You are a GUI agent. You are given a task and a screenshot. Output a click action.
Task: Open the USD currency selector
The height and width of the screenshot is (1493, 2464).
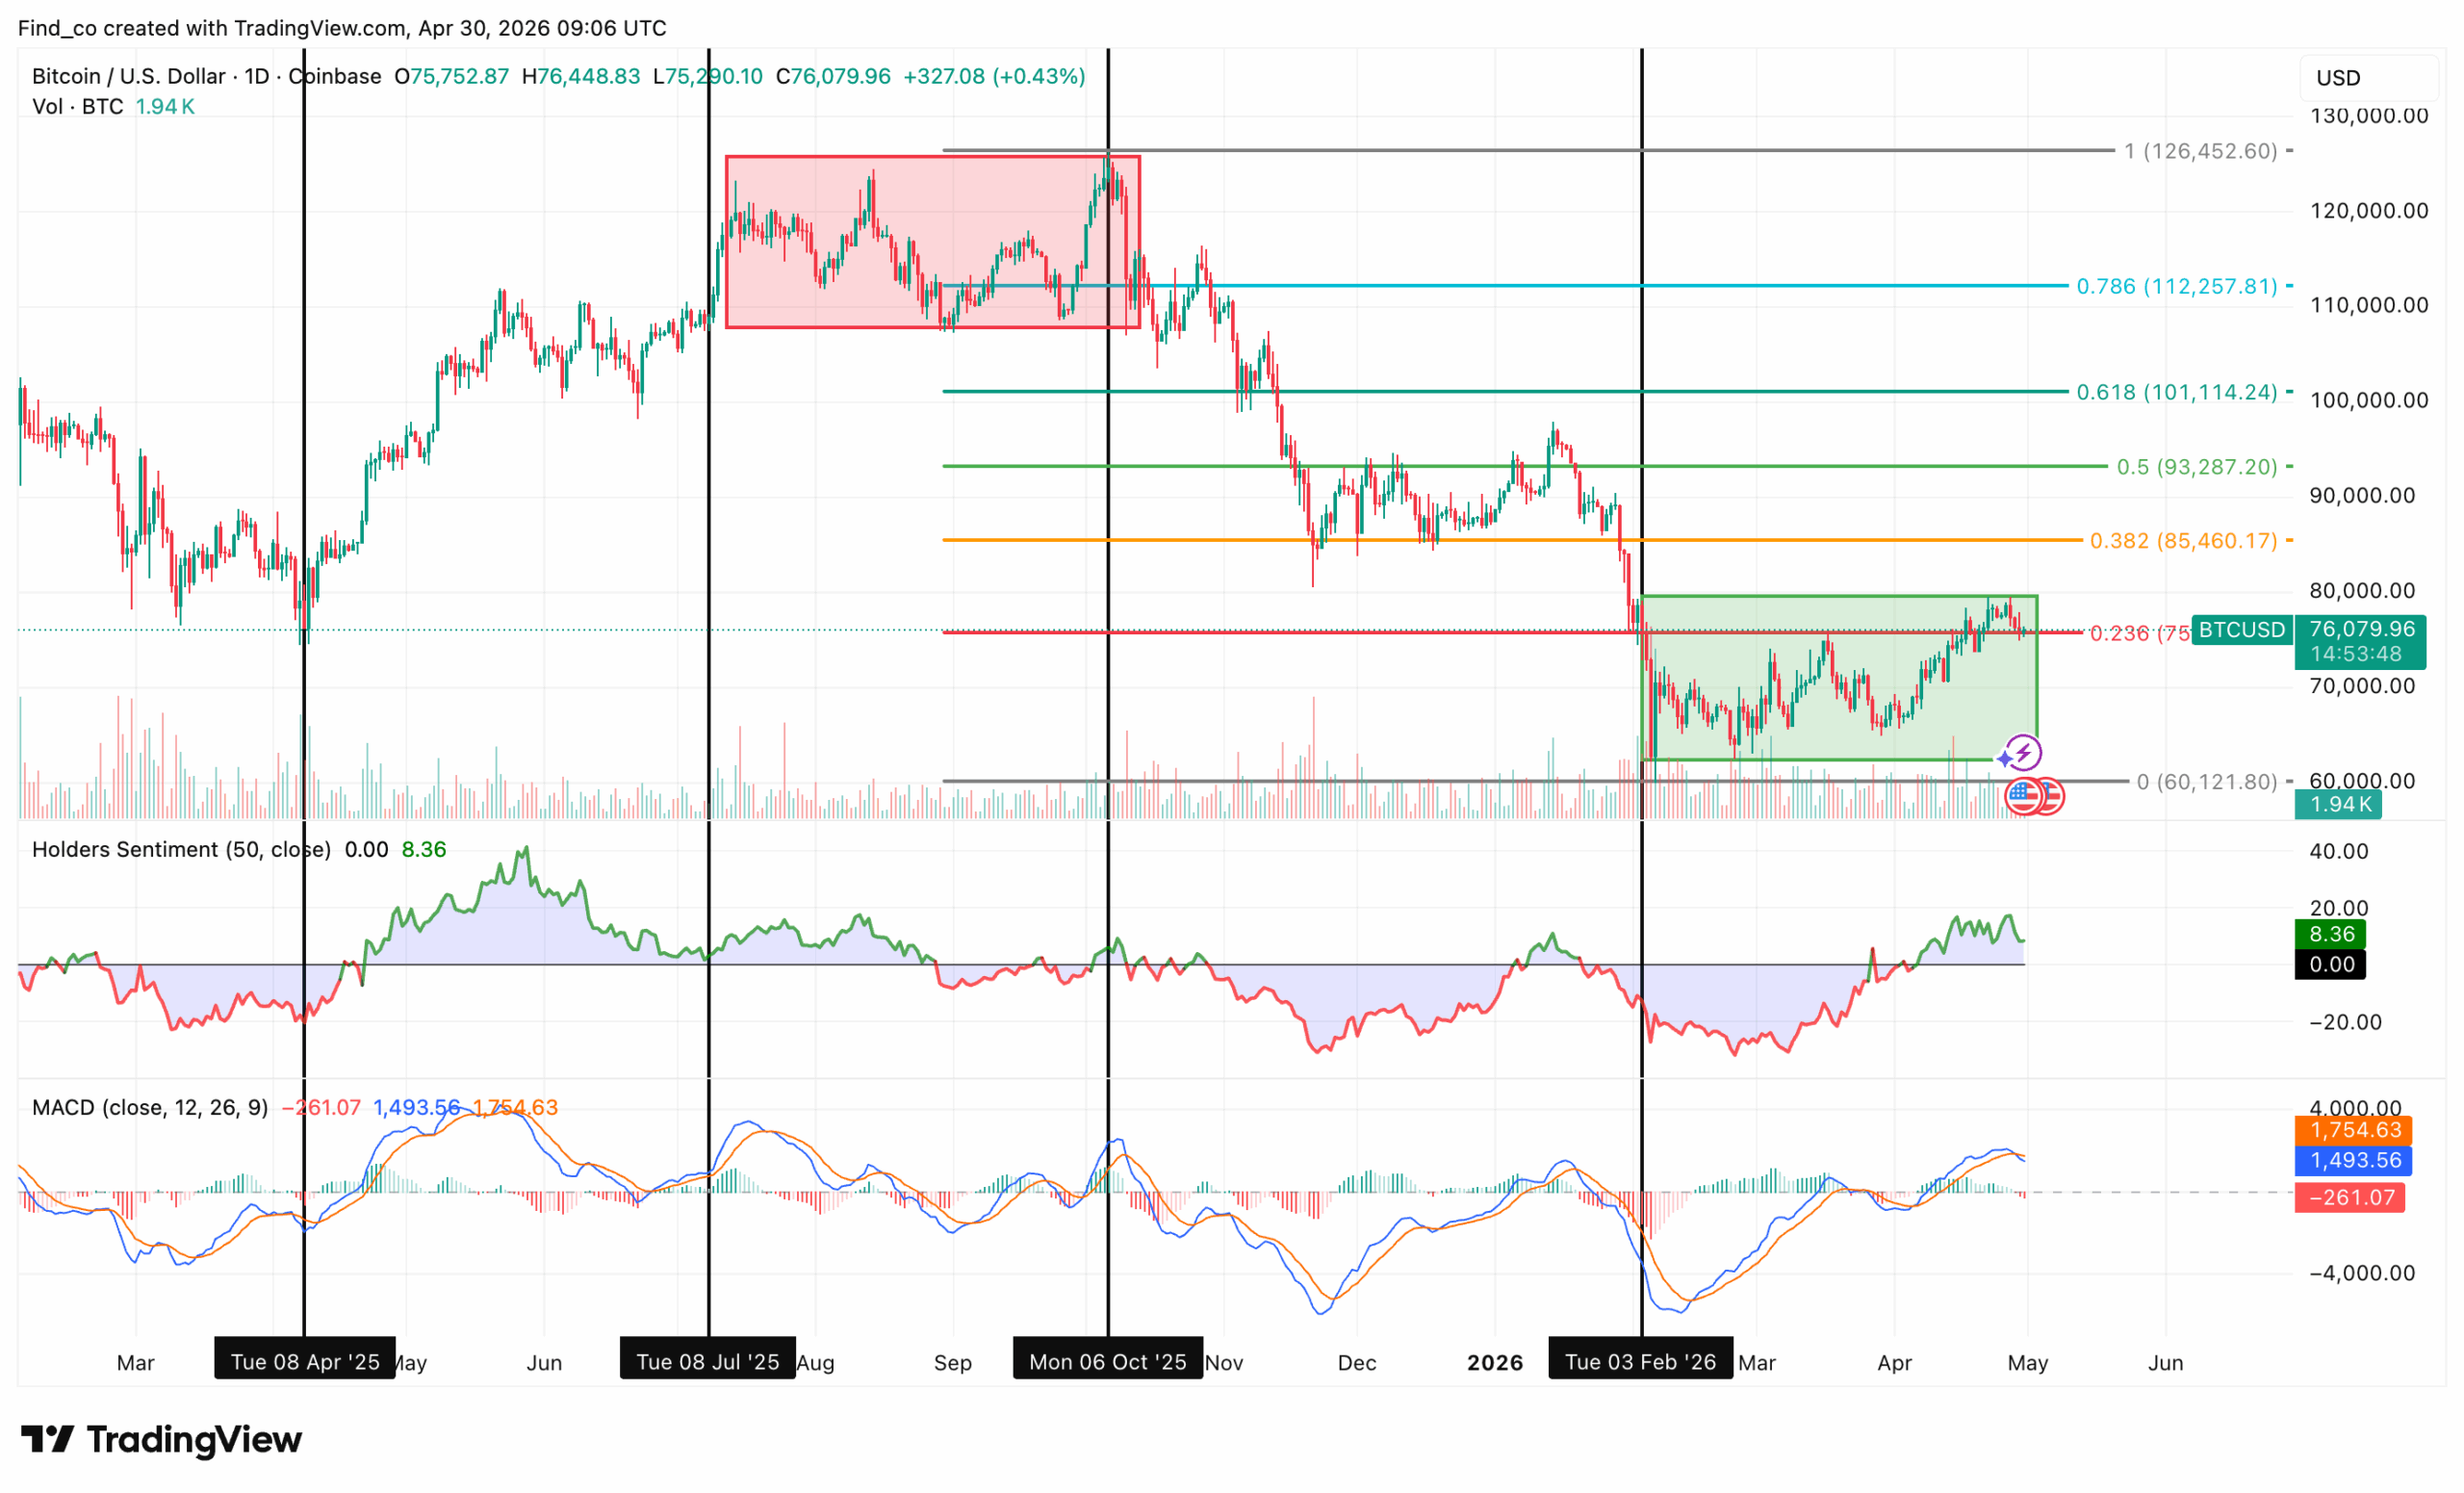pos(2369,78)
